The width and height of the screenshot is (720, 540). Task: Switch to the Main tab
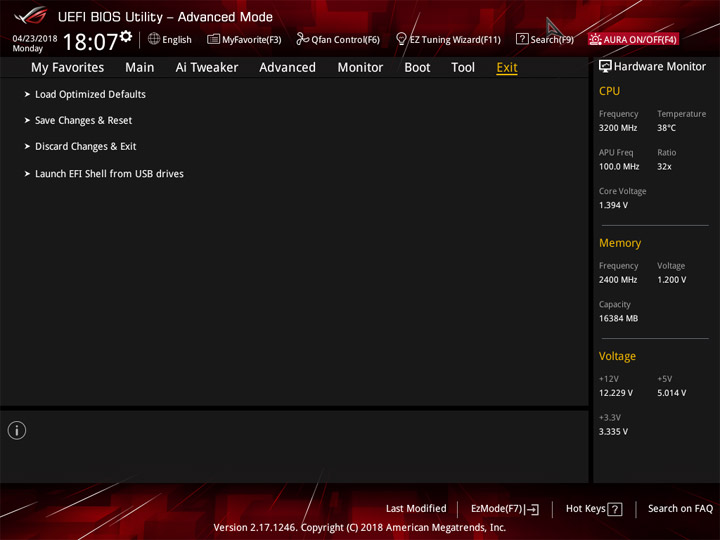pos(140,68)
